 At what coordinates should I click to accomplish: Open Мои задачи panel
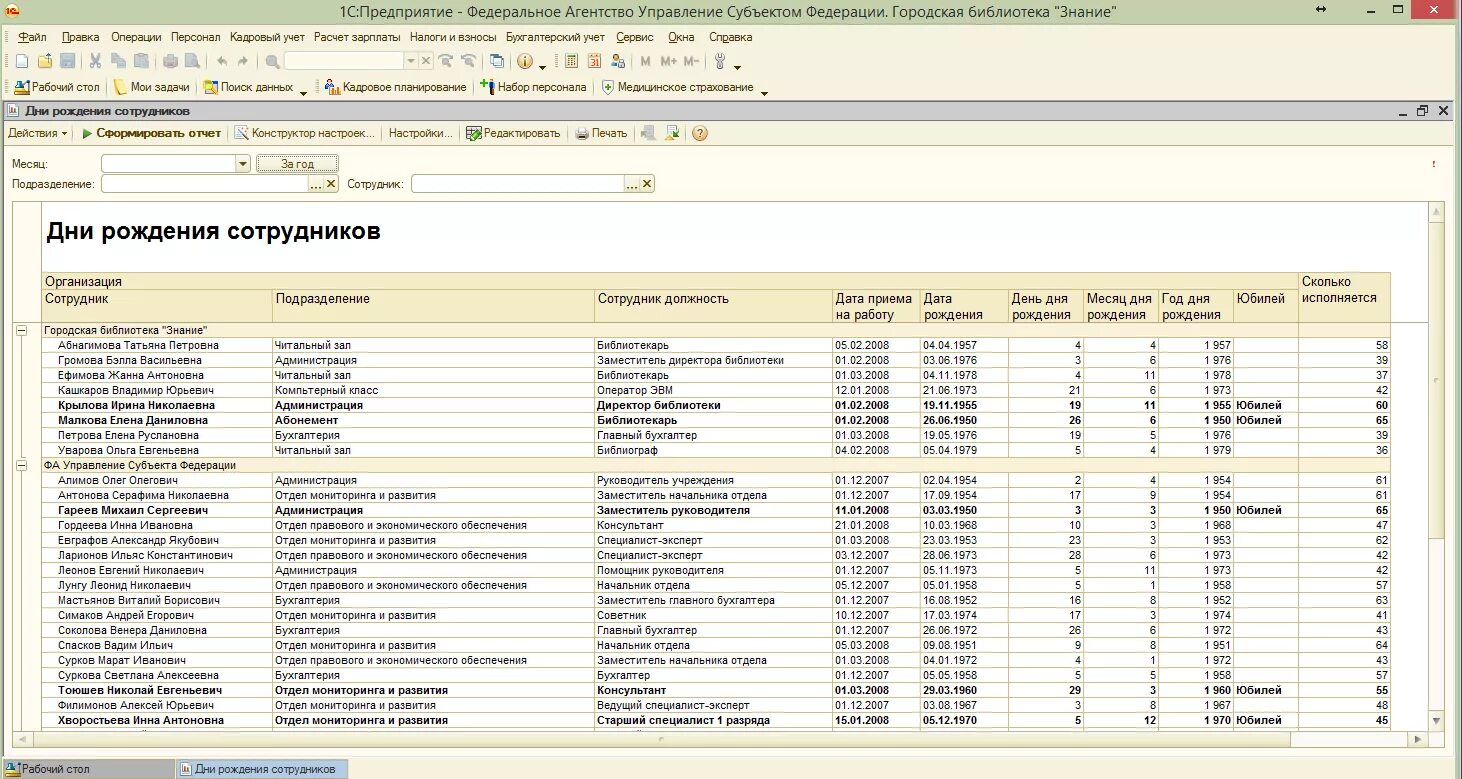click(x=151, y=87)
